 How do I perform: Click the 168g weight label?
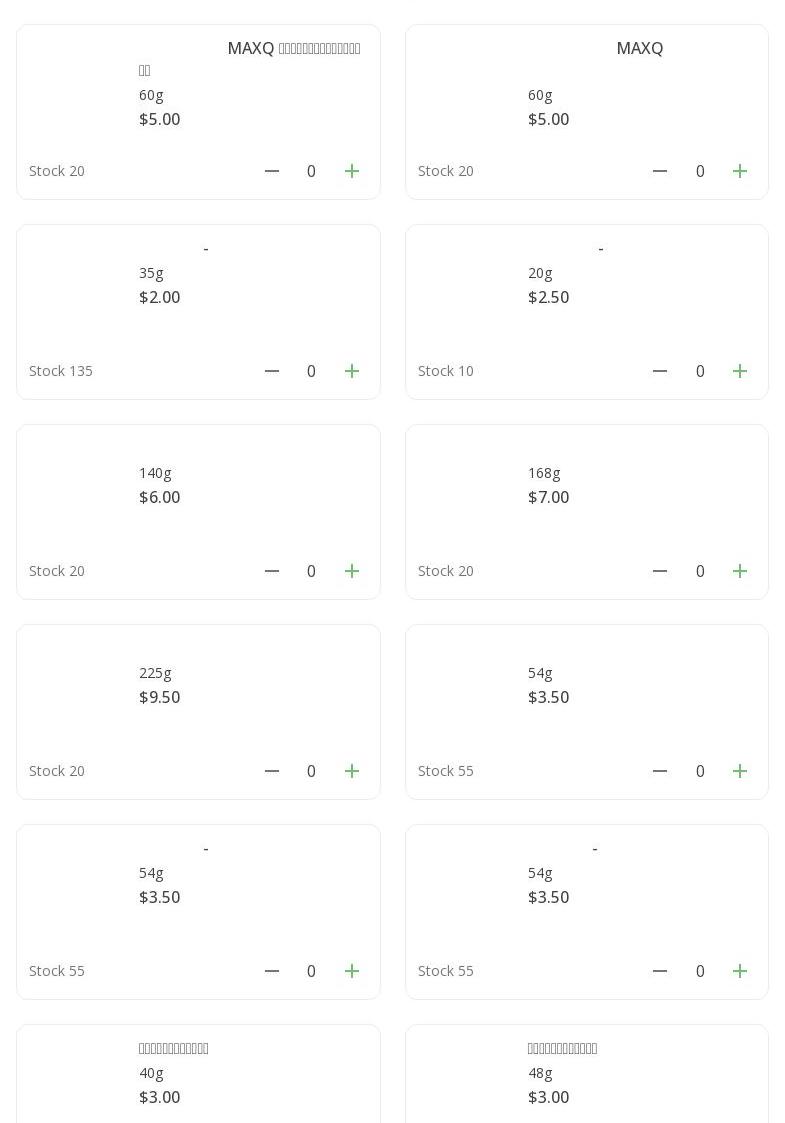click(544, 473)
